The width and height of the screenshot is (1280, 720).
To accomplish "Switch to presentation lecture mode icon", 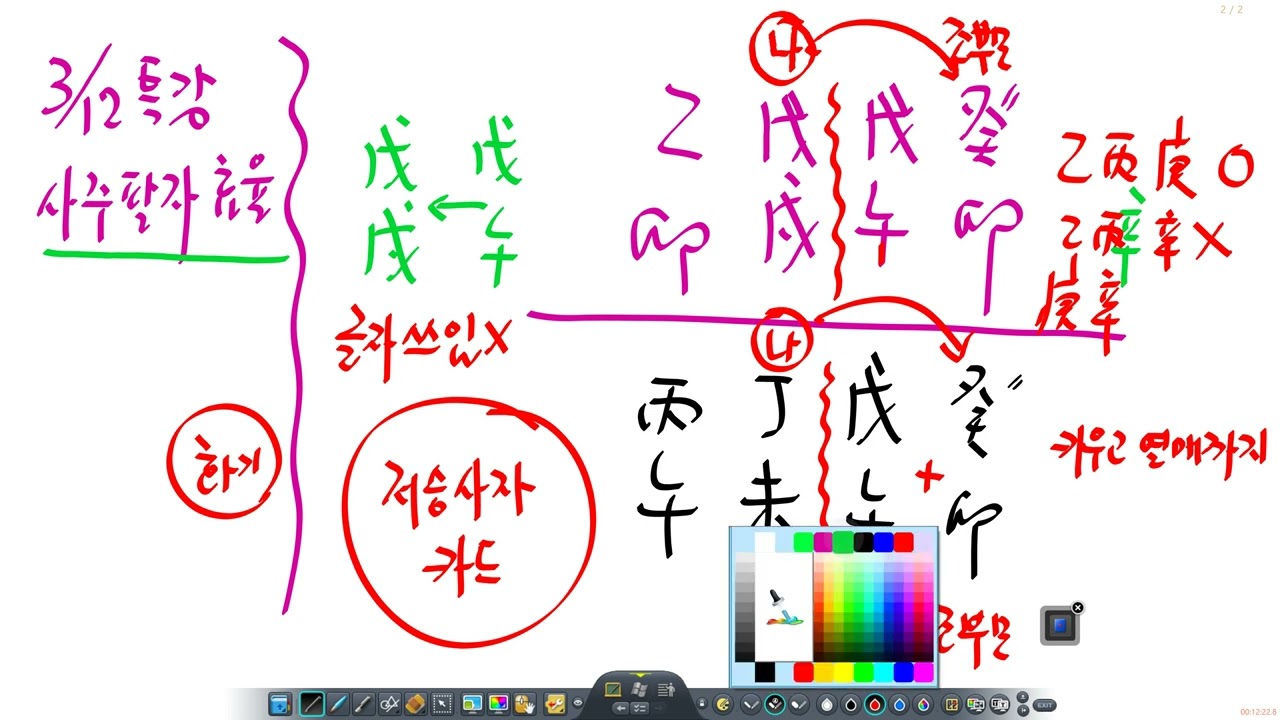I will click(x=666, y=690).
